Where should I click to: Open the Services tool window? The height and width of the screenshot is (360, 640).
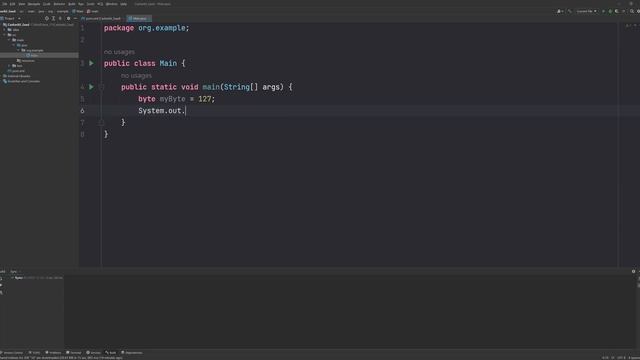coord(94,353)
